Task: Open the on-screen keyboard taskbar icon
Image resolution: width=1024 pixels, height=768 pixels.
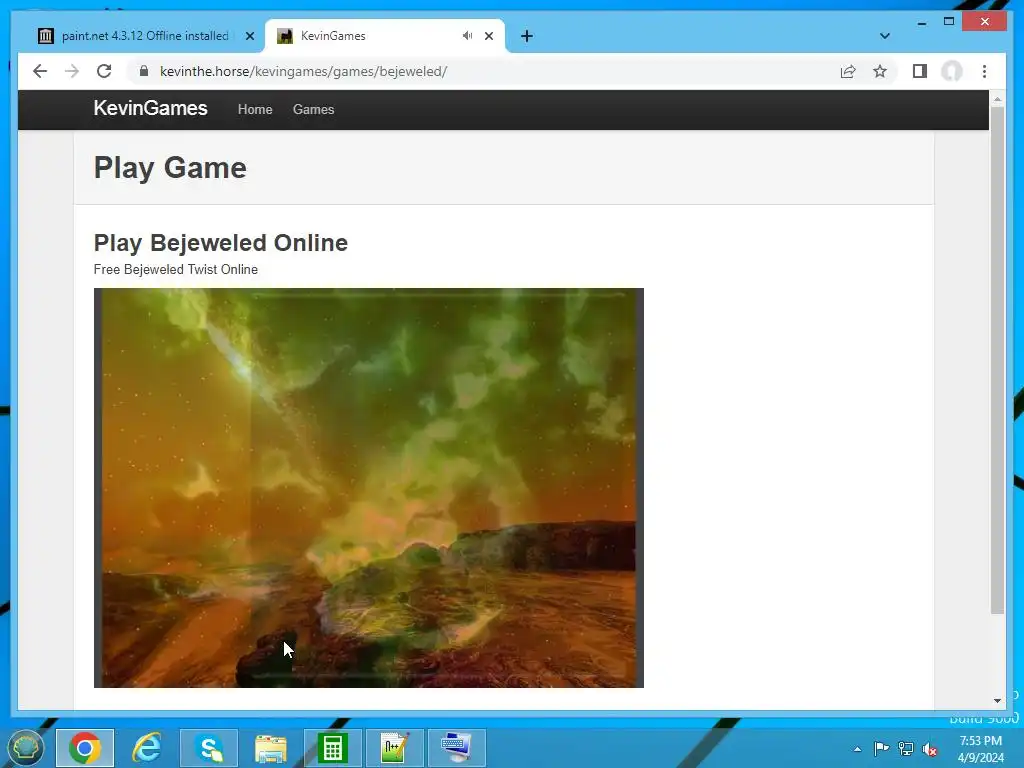Action: [x=457, y=748]
